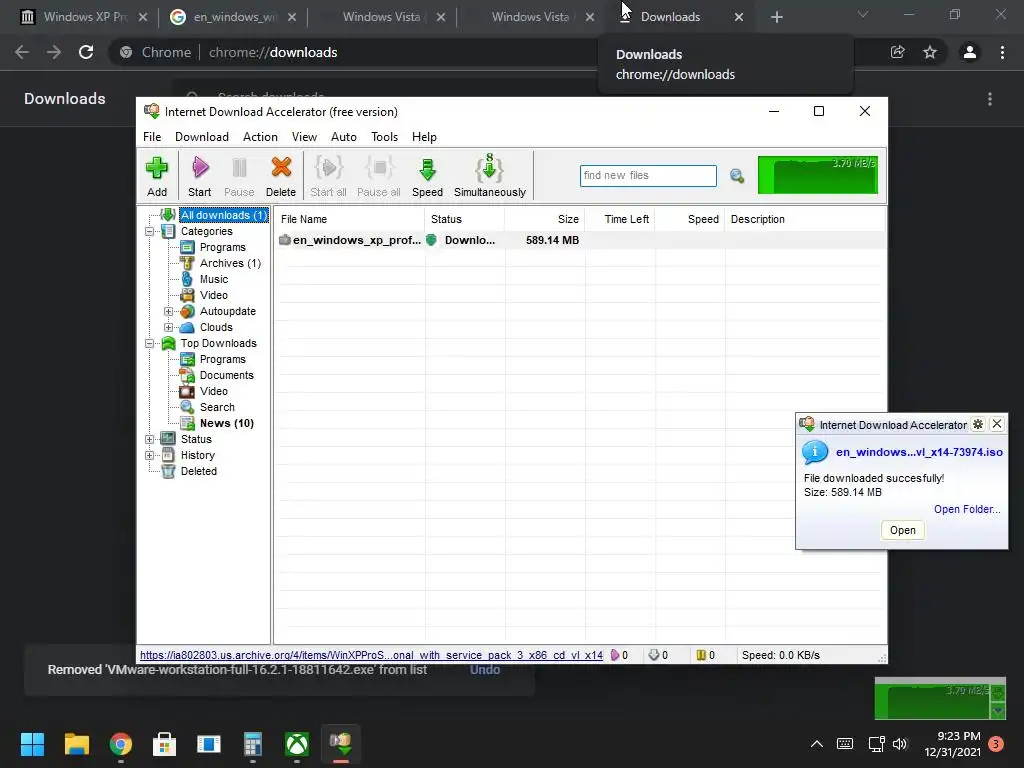Click the Open button in the notification popup

pyautogui.click(x=903, y=530)
